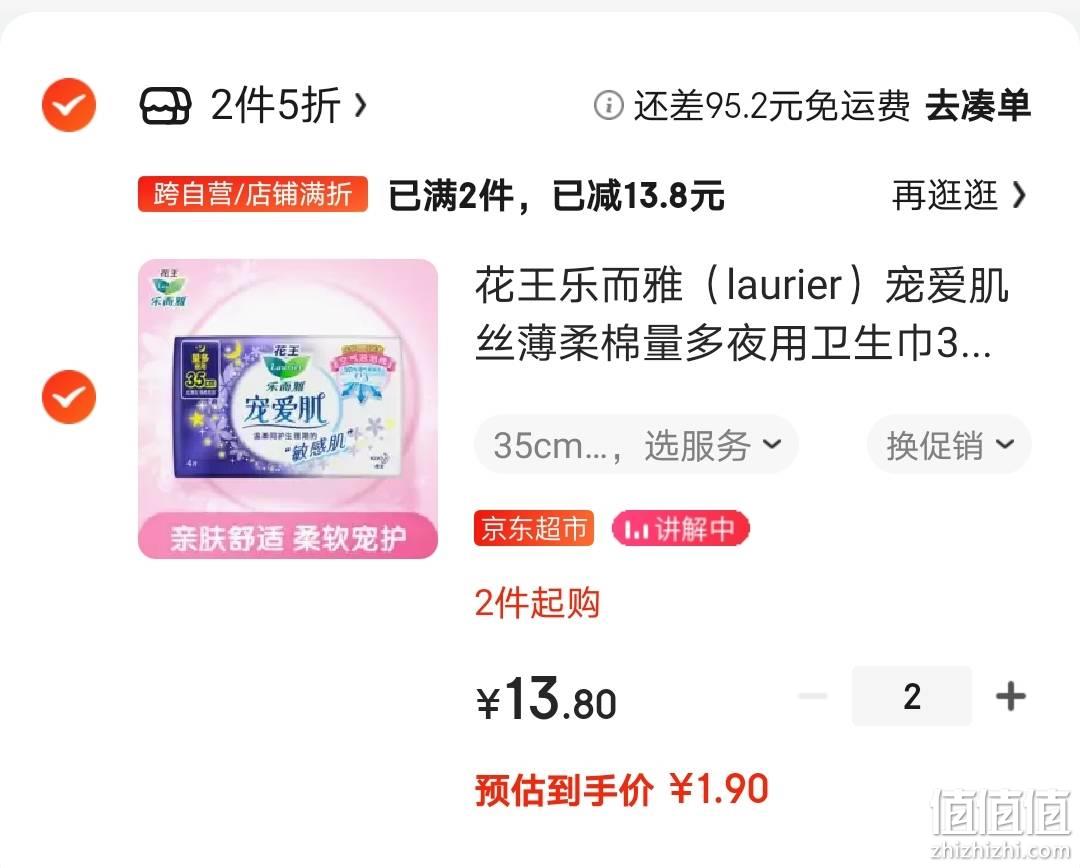
Task: Click the info icon before 还差95.2元免运费
Action: point(608,106)
